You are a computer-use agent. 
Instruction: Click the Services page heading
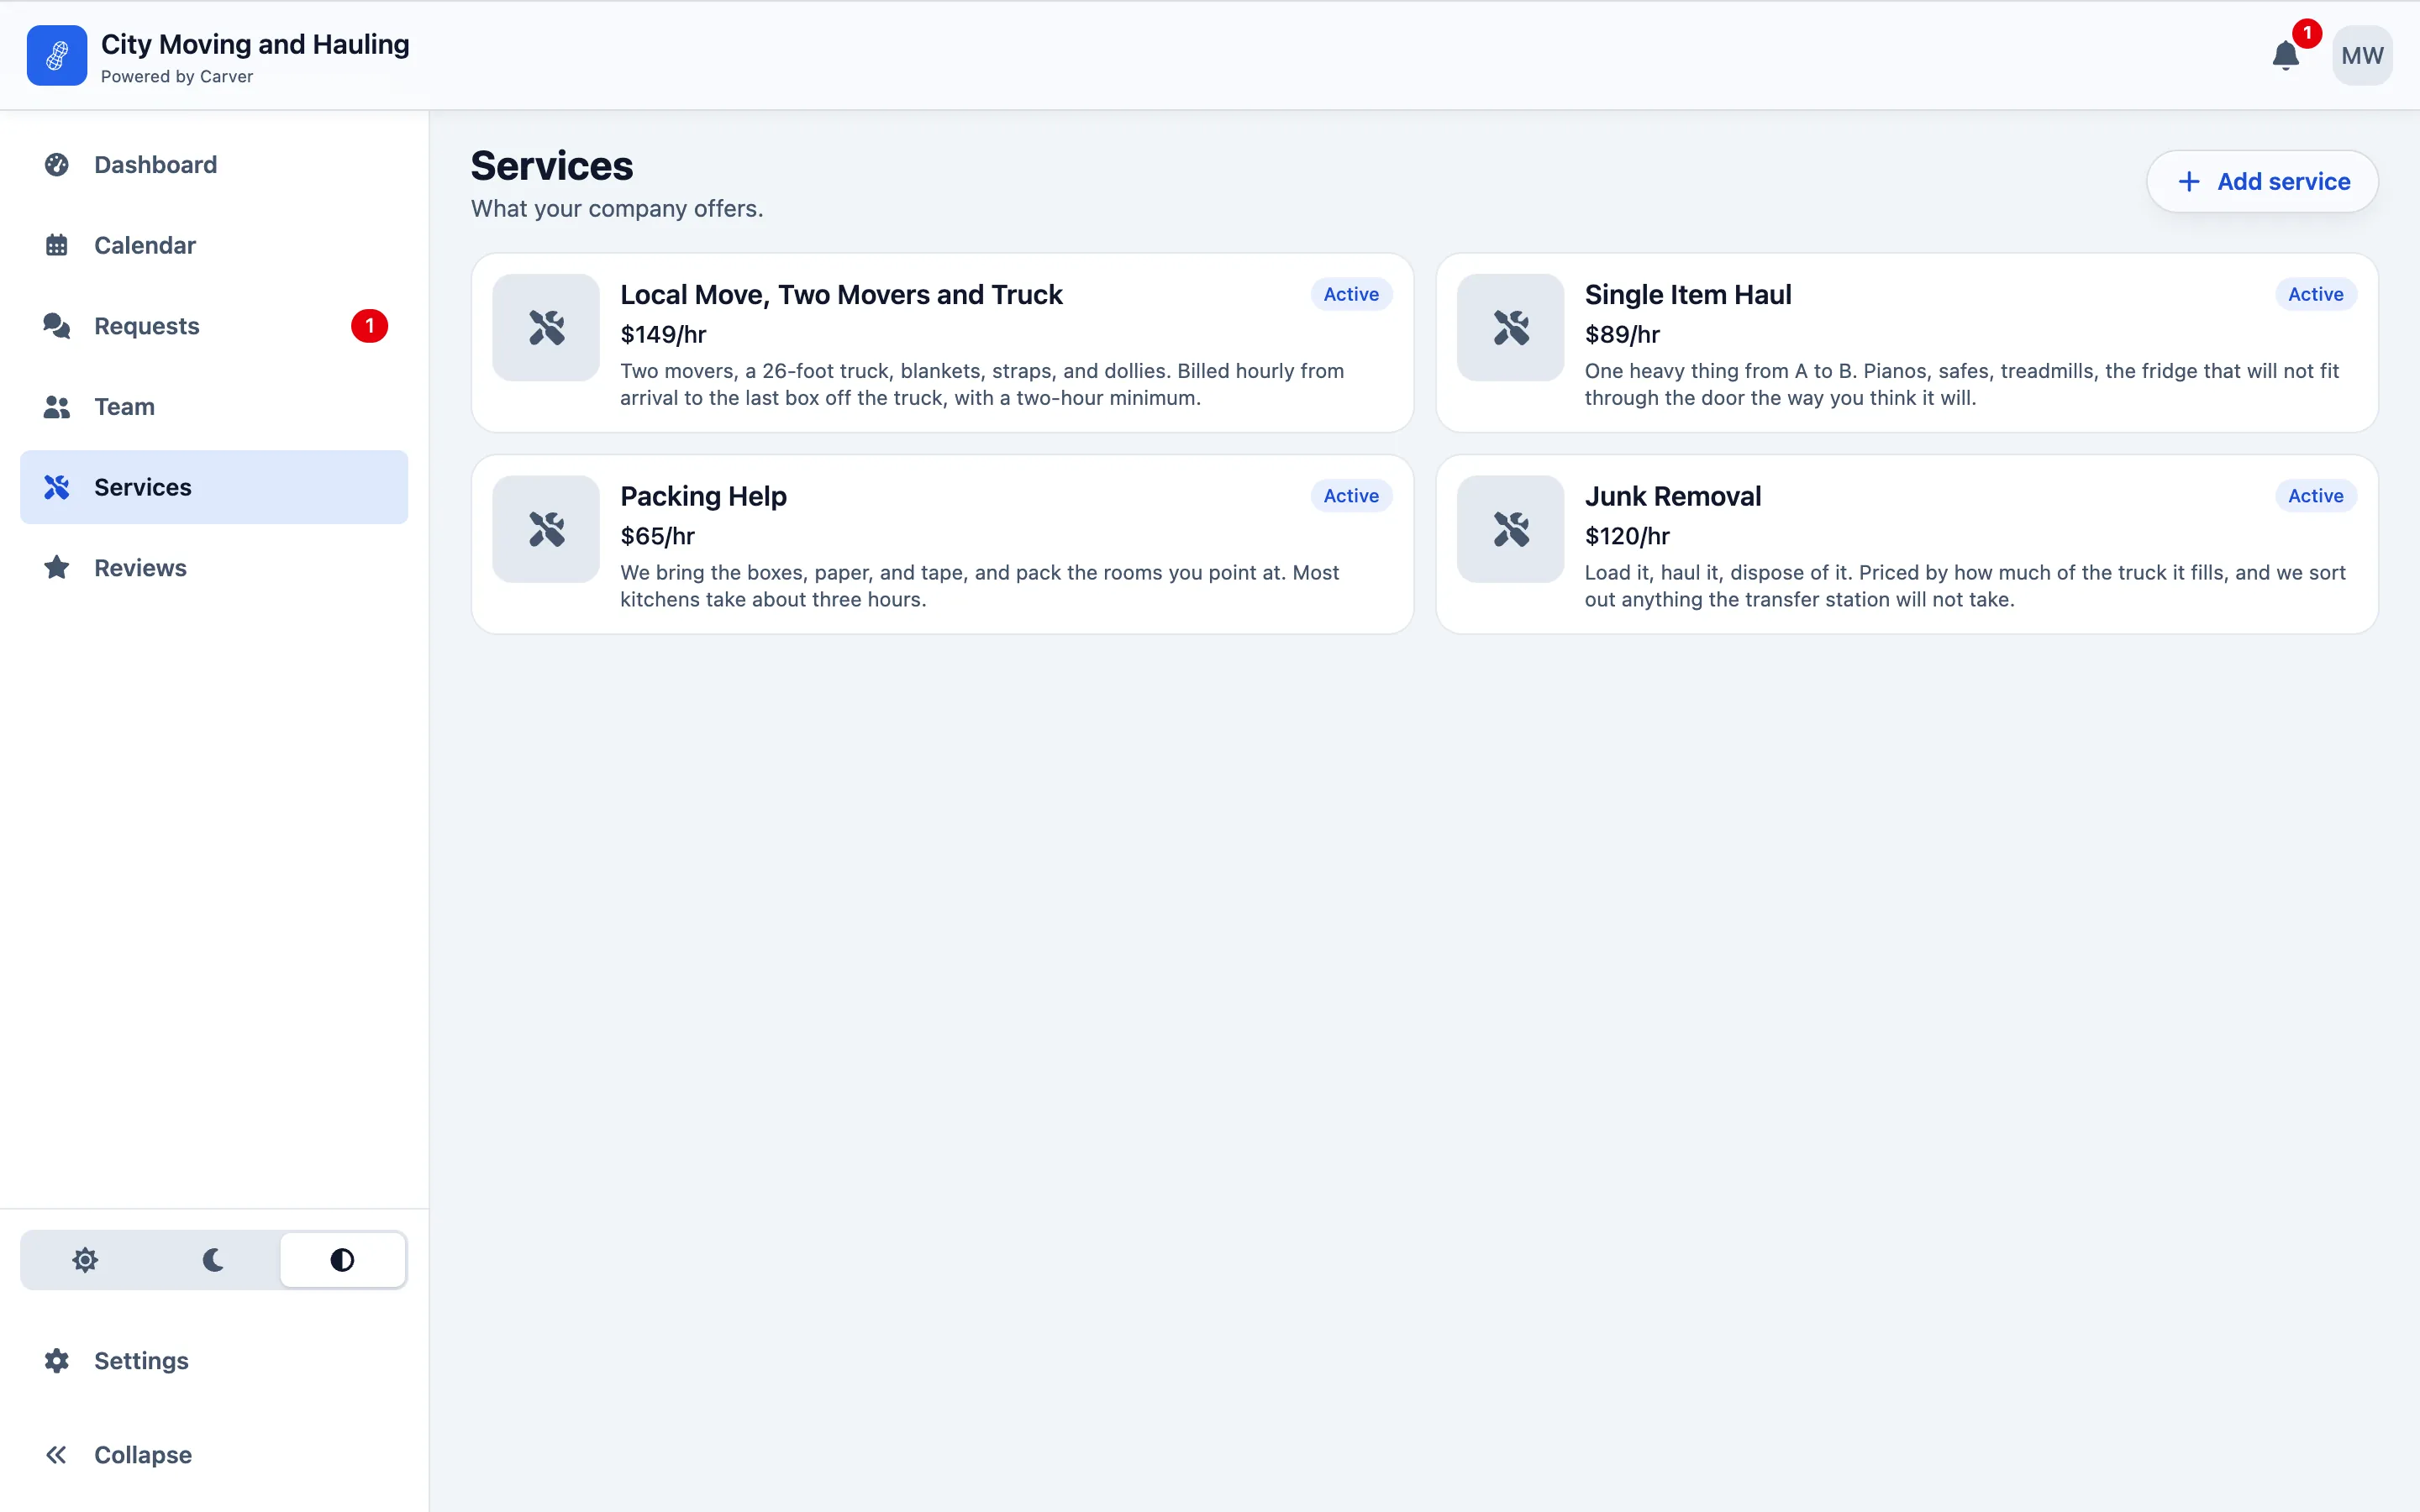pyautogui.click(x=552, y=166)
